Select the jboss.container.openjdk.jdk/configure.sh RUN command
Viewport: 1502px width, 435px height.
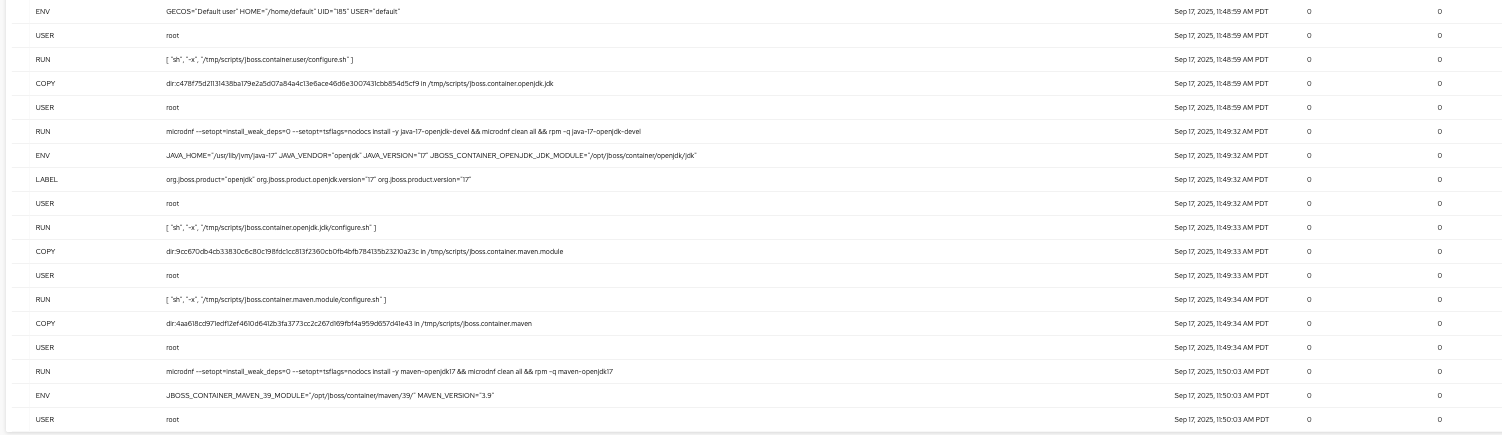271,227
